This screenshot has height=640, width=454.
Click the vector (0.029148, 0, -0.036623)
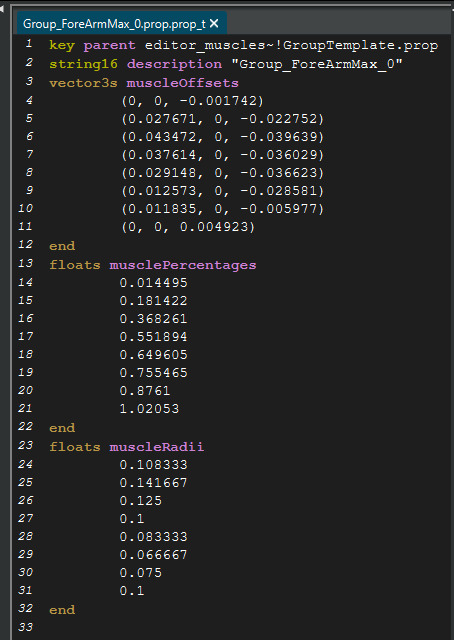[x=223, y=173]
